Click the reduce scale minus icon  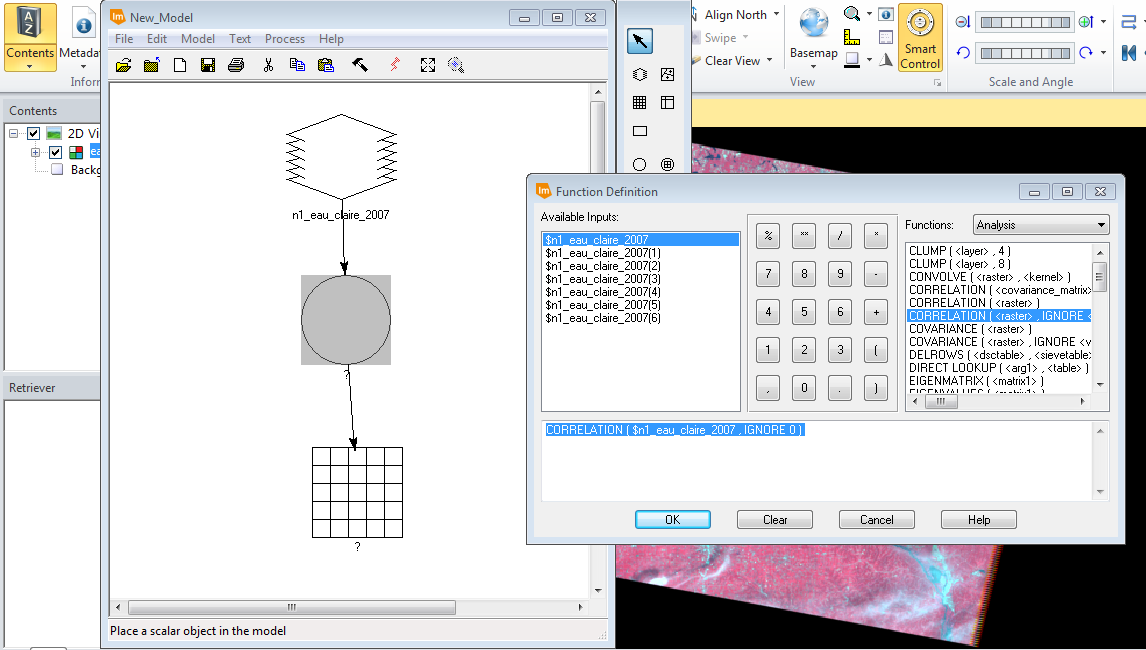[963, 22]
